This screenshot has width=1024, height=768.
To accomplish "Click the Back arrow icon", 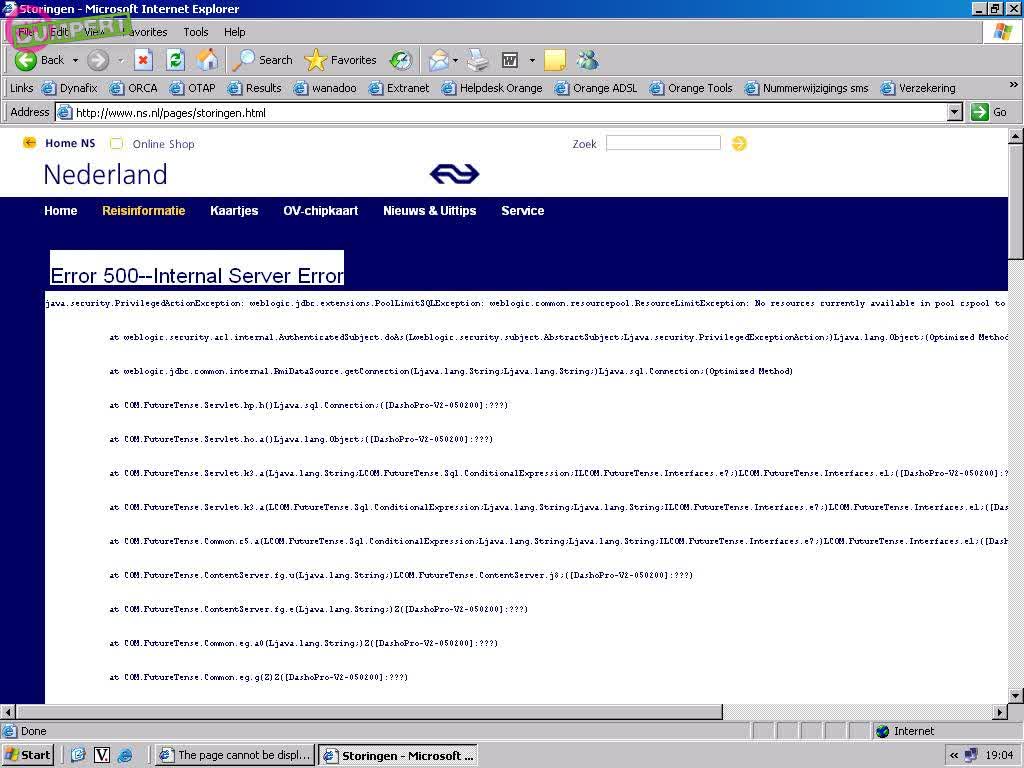I will coord(25,60).
